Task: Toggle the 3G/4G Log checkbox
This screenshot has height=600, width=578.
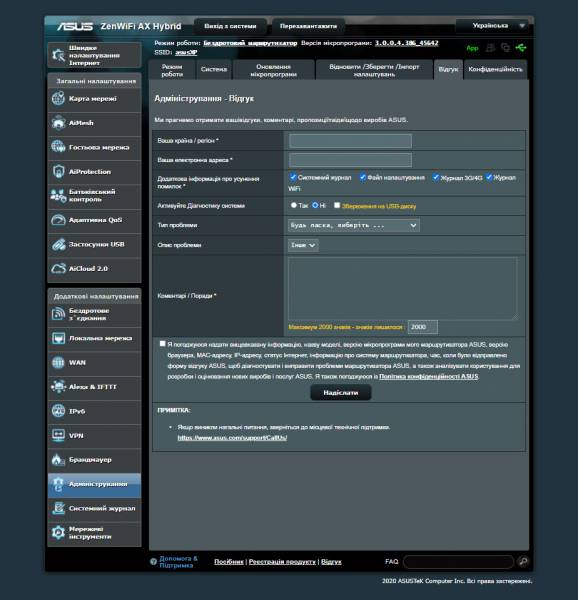Action: coord(436,177)
